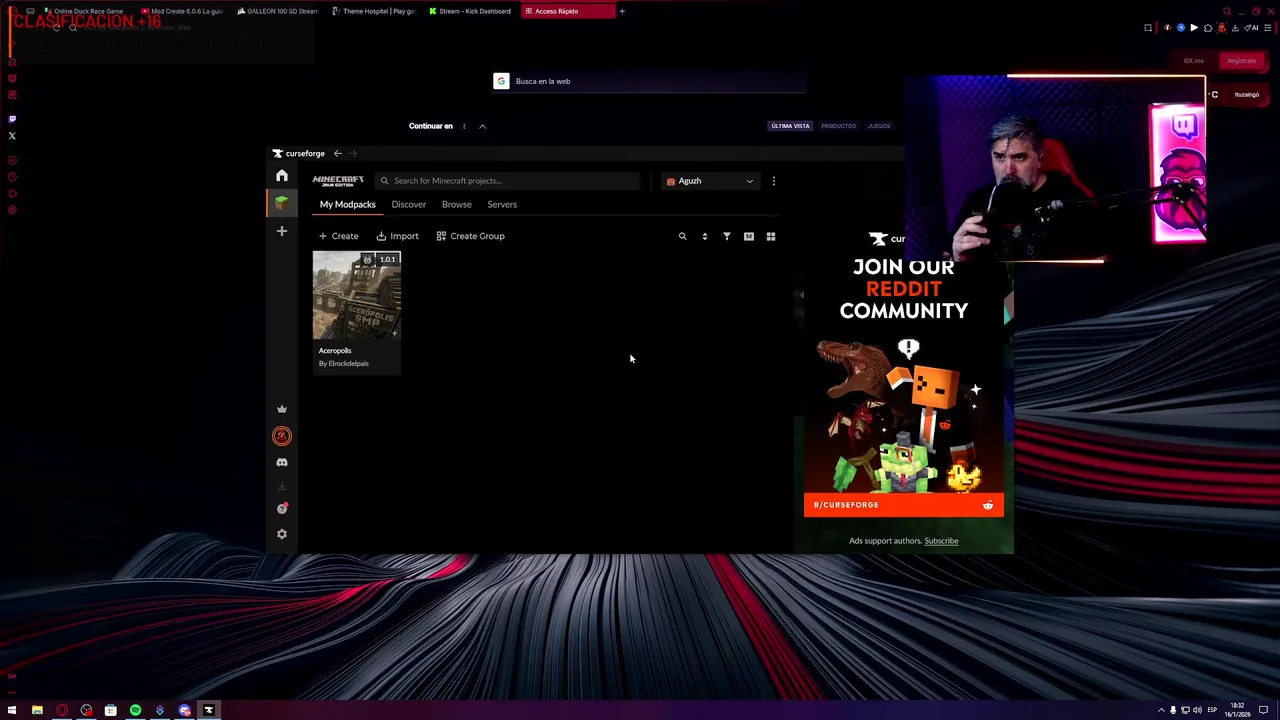The image size is (1280, 720).
Task: Click the taskbar volume speaker icon
Action: click(1198, 710)
